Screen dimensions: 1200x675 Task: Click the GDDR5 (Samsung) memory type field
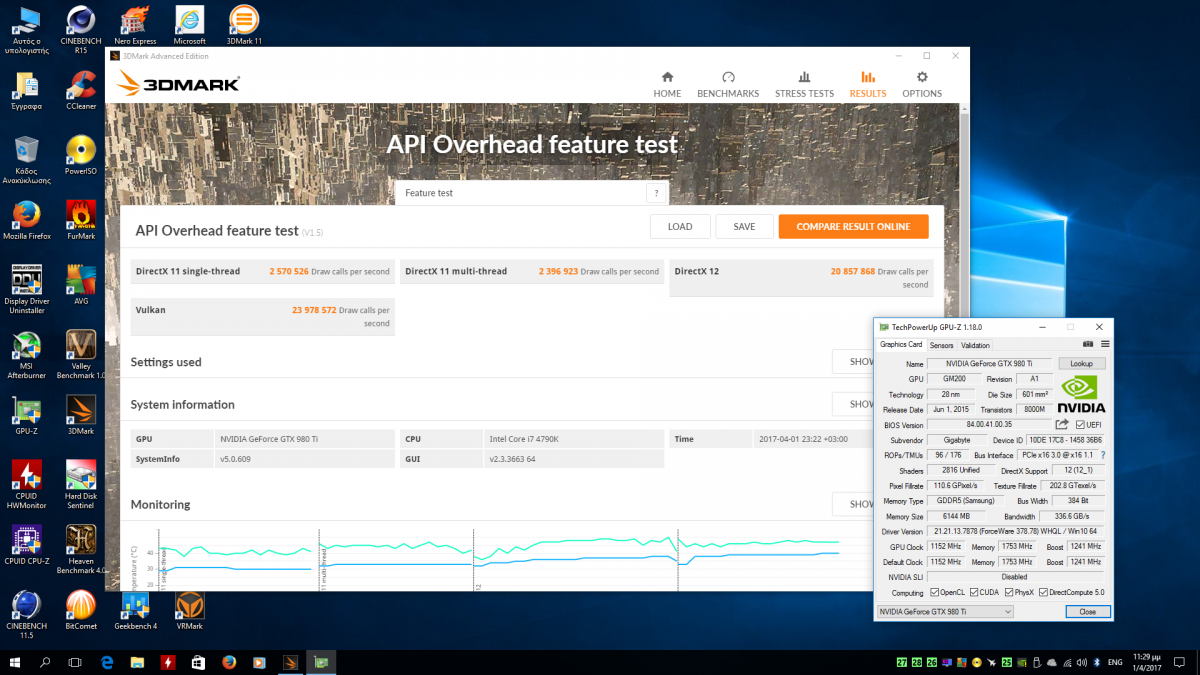pyautogui.click(x=964, y=501)
